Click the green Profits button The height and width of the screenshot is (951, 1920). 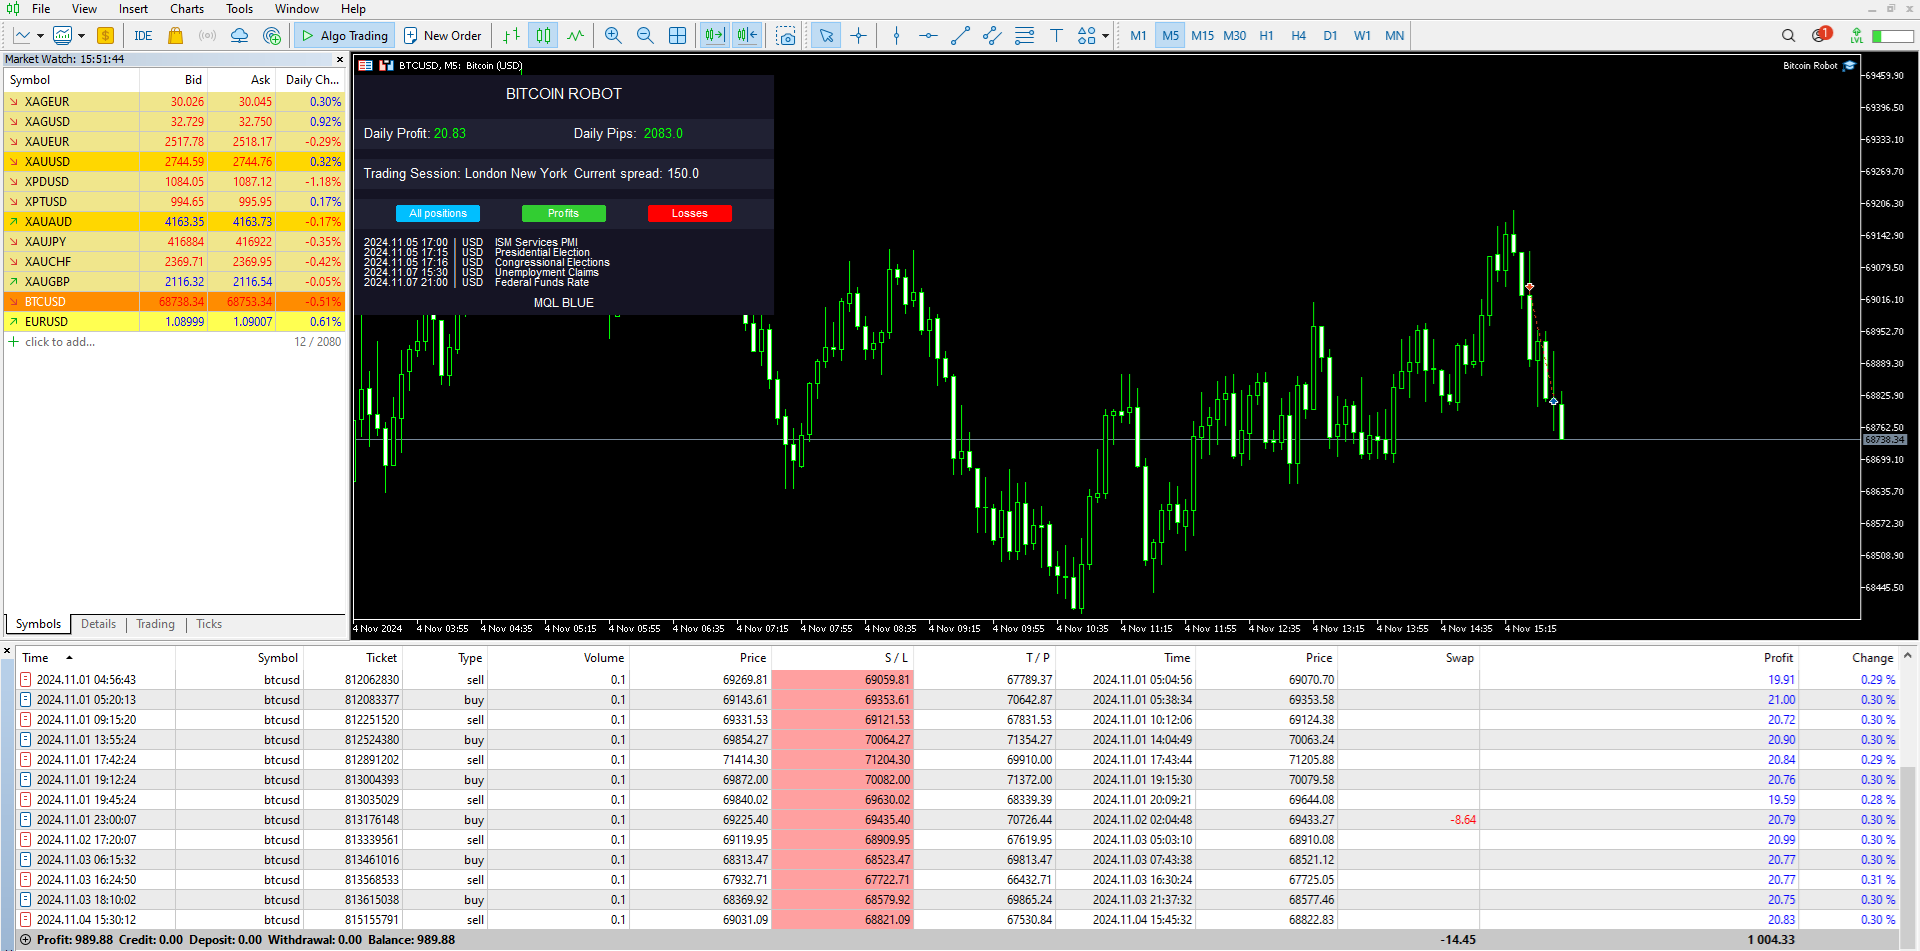[x=563, y=214]
